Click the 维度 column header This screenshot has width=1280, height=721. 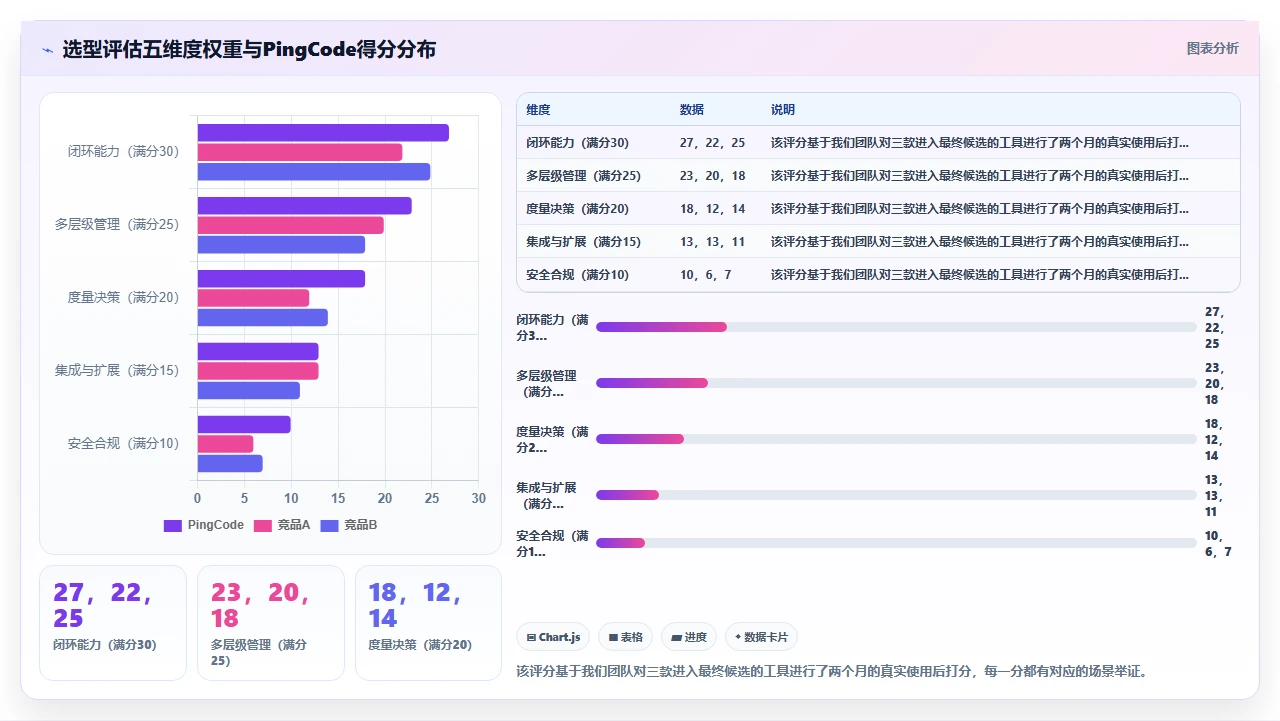[538, 110]
